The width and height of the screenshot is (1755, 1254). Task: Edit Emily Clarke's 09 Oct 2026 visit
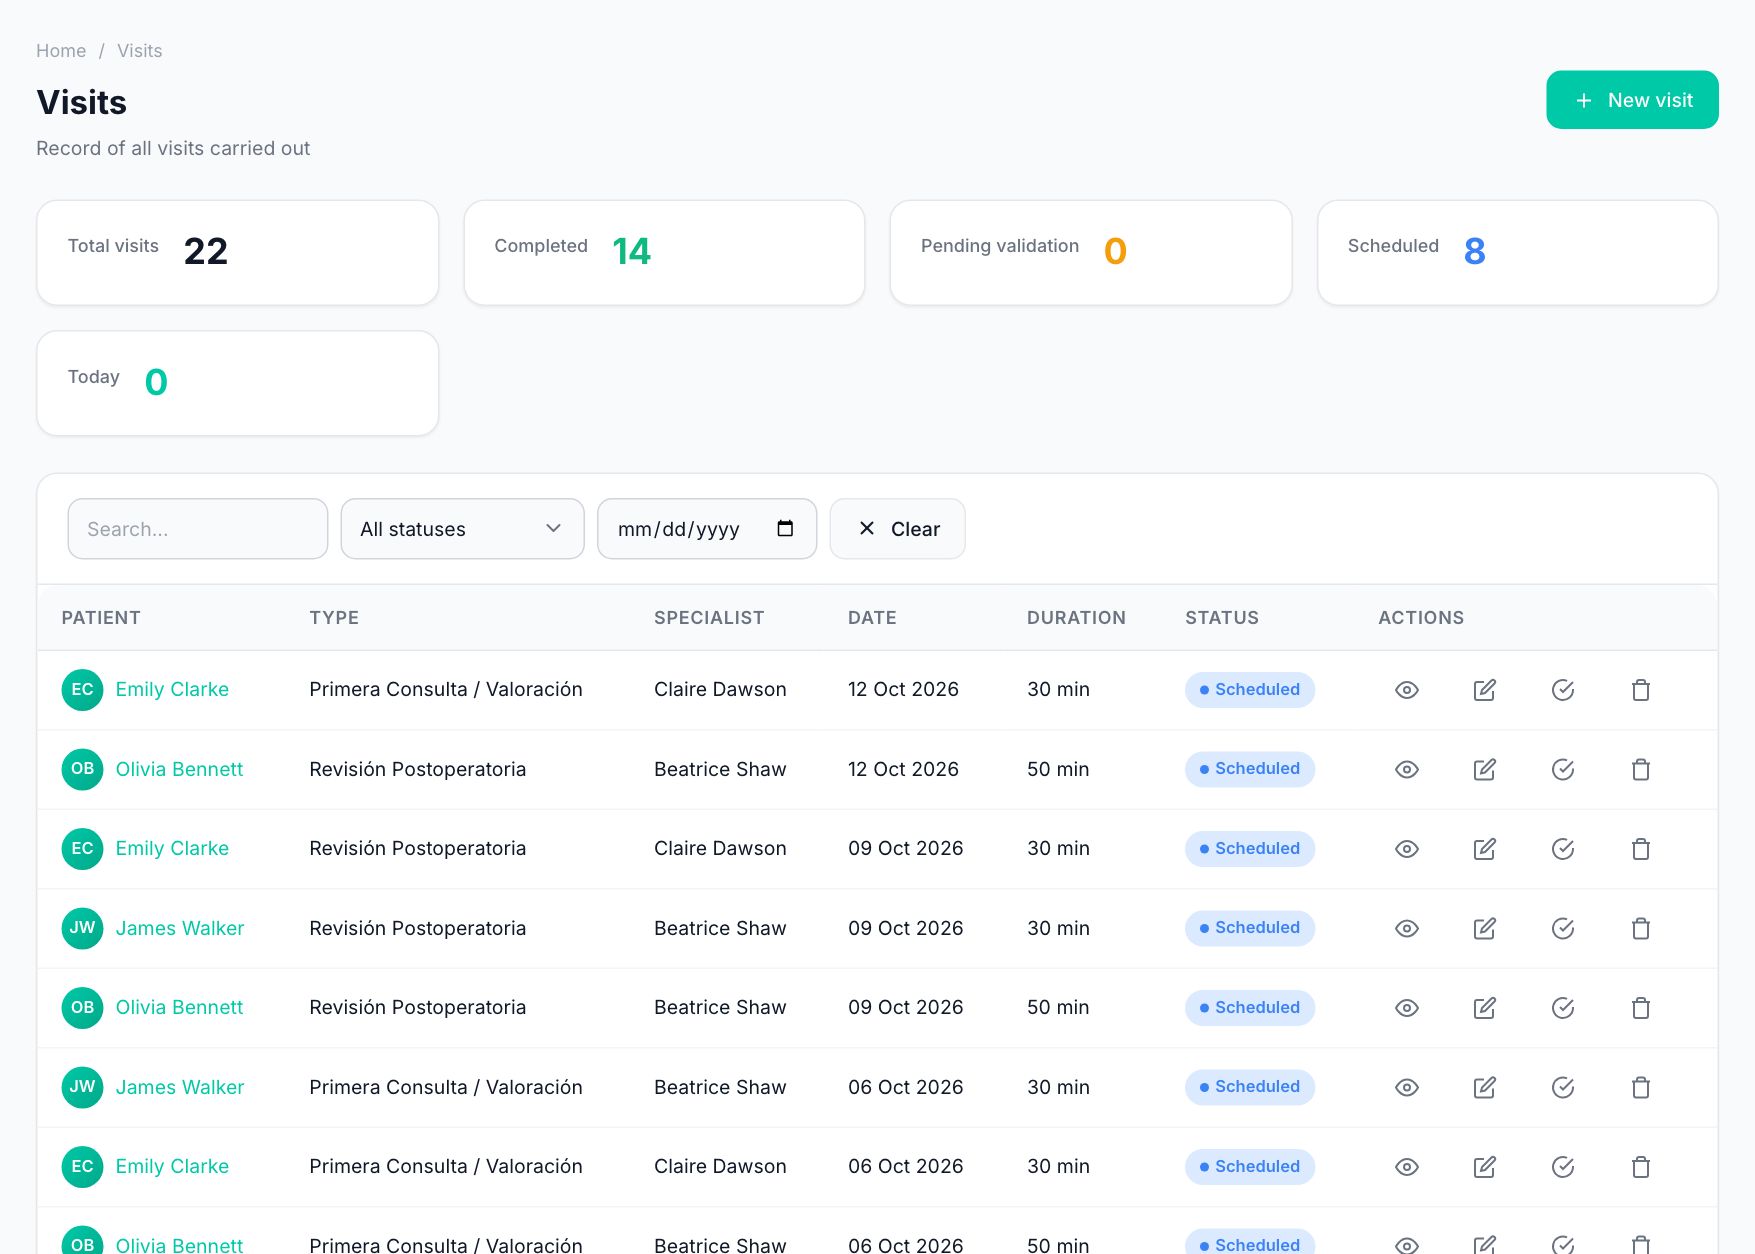(1484, 849)
